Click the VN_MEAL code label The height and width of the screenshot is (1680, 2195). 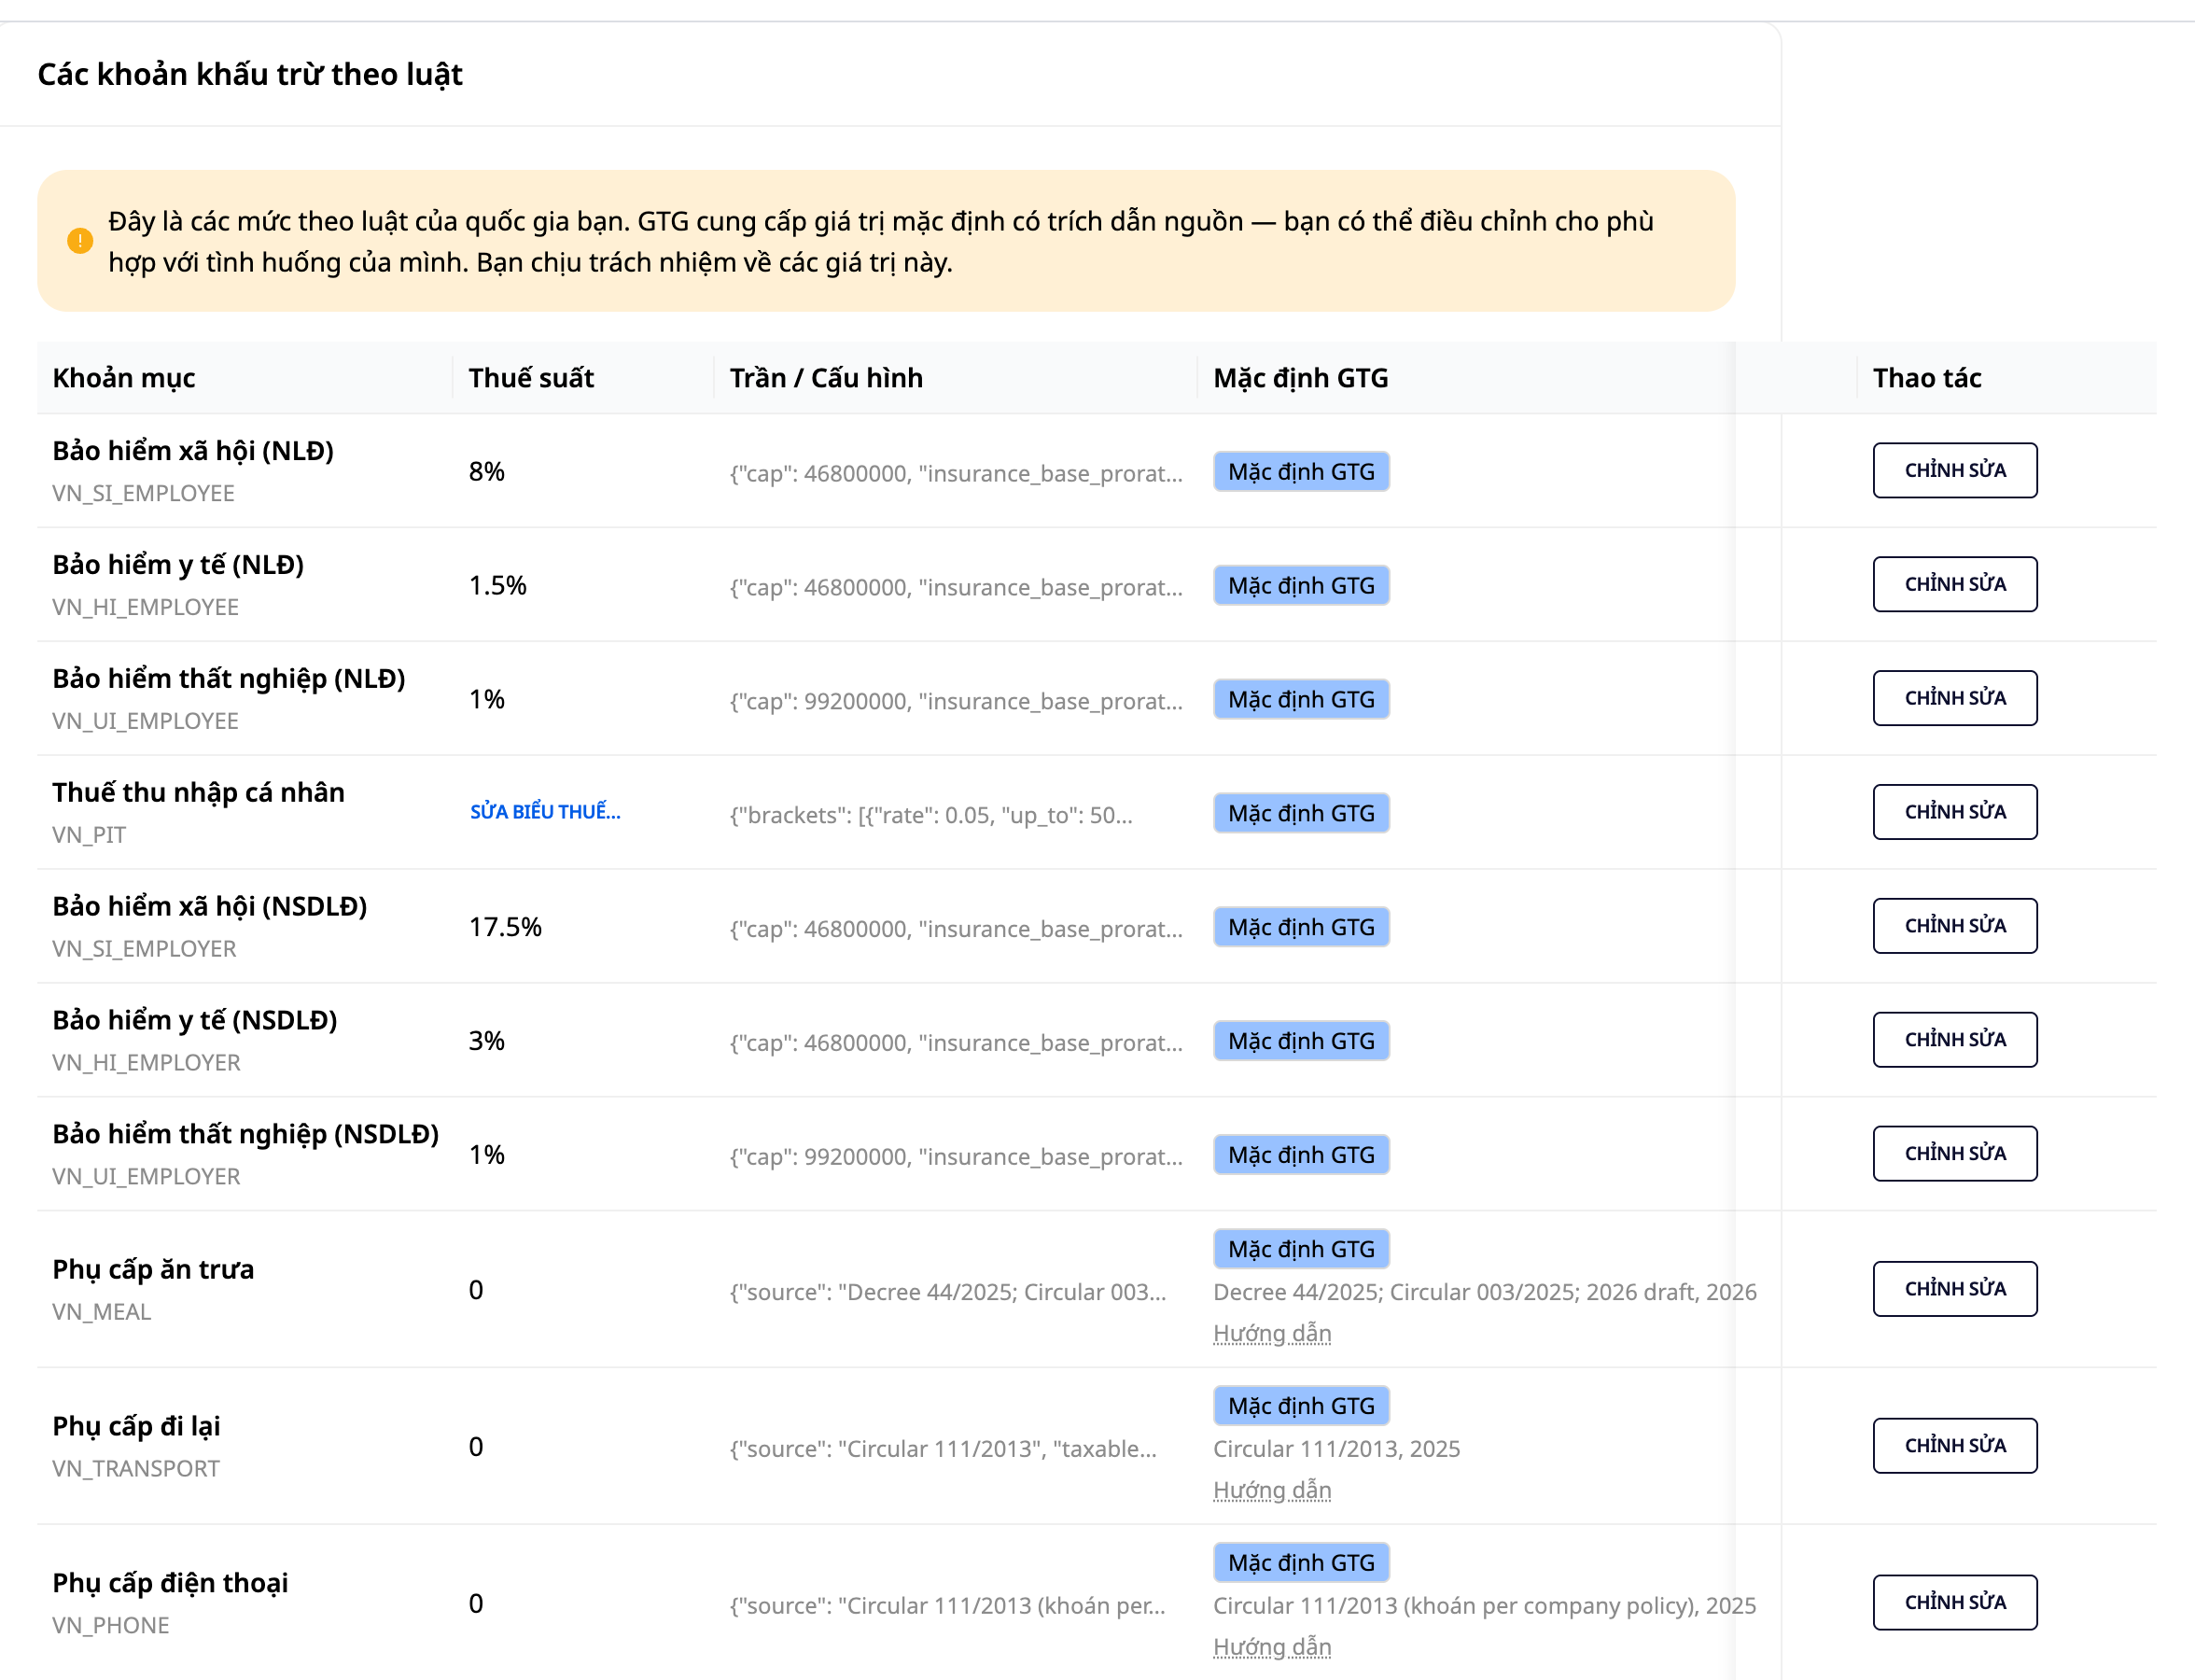(102, 1312)
